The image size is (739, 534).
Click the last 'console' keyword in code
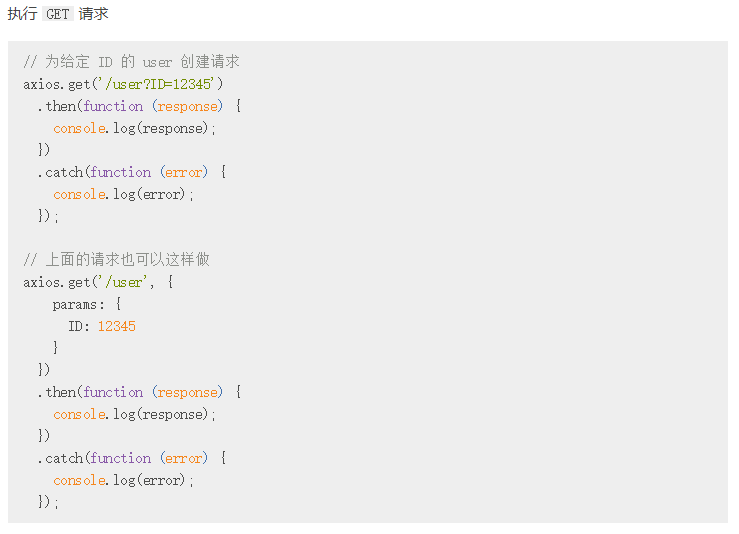pyautogui.click(x=79, y=480)
